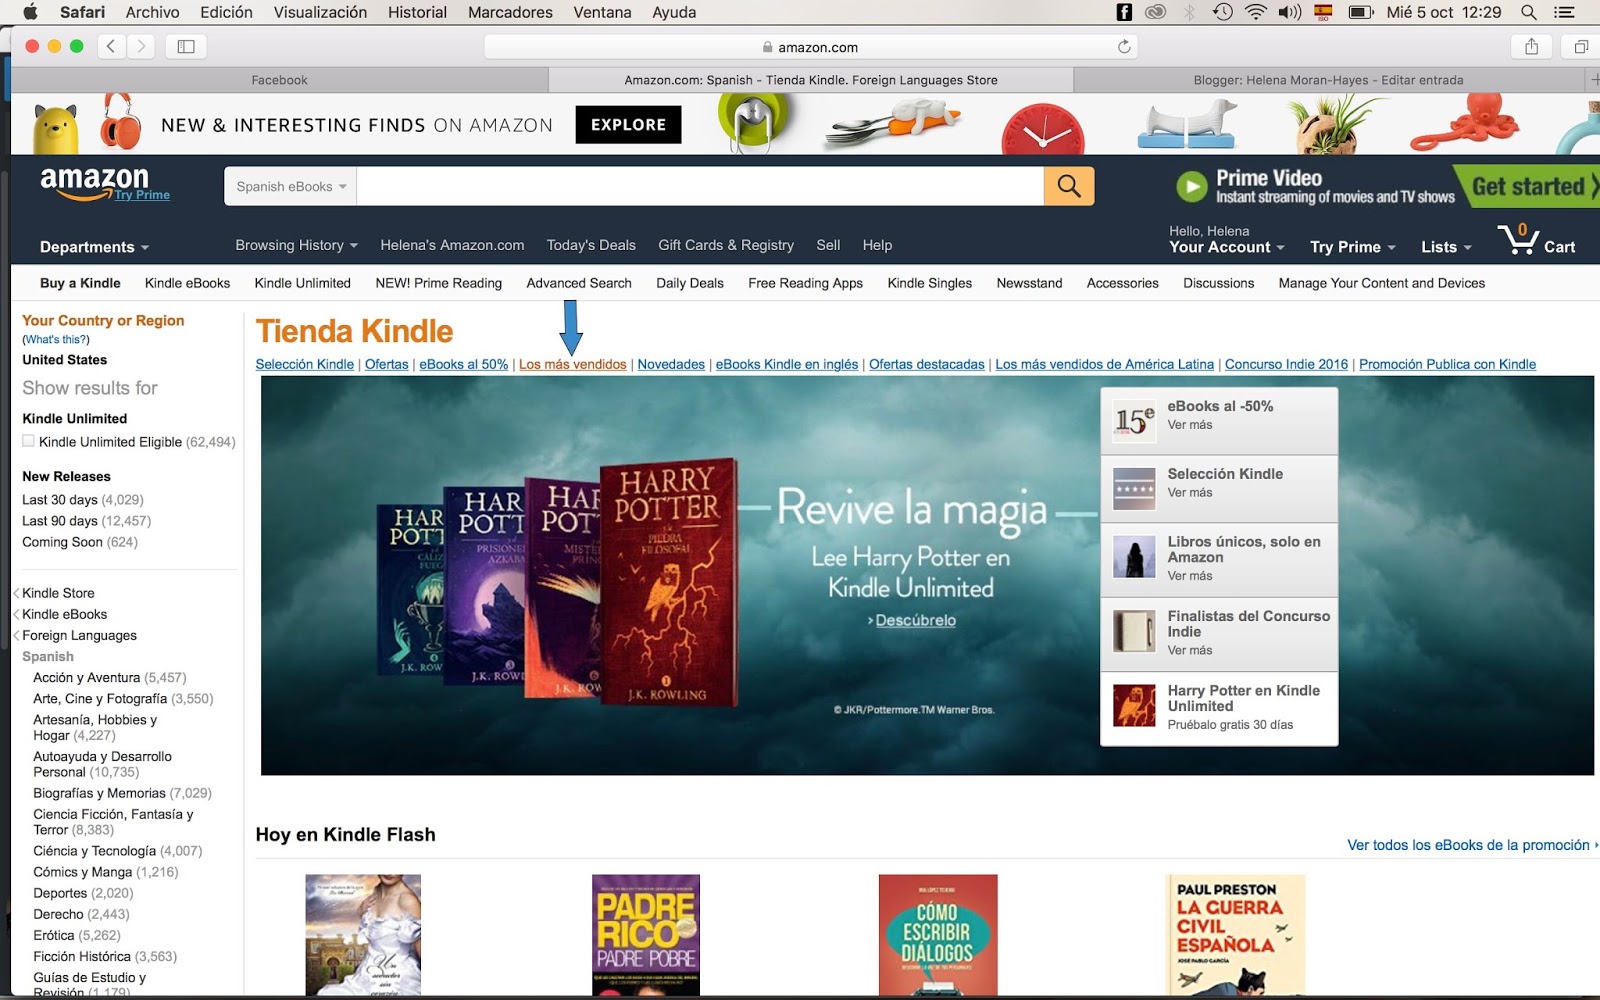Image resolution: width=1600 pixels, height=1000 pixels.
Task: Click the Padre Rico Padre Pobre cover
Action: click(646, 935)
